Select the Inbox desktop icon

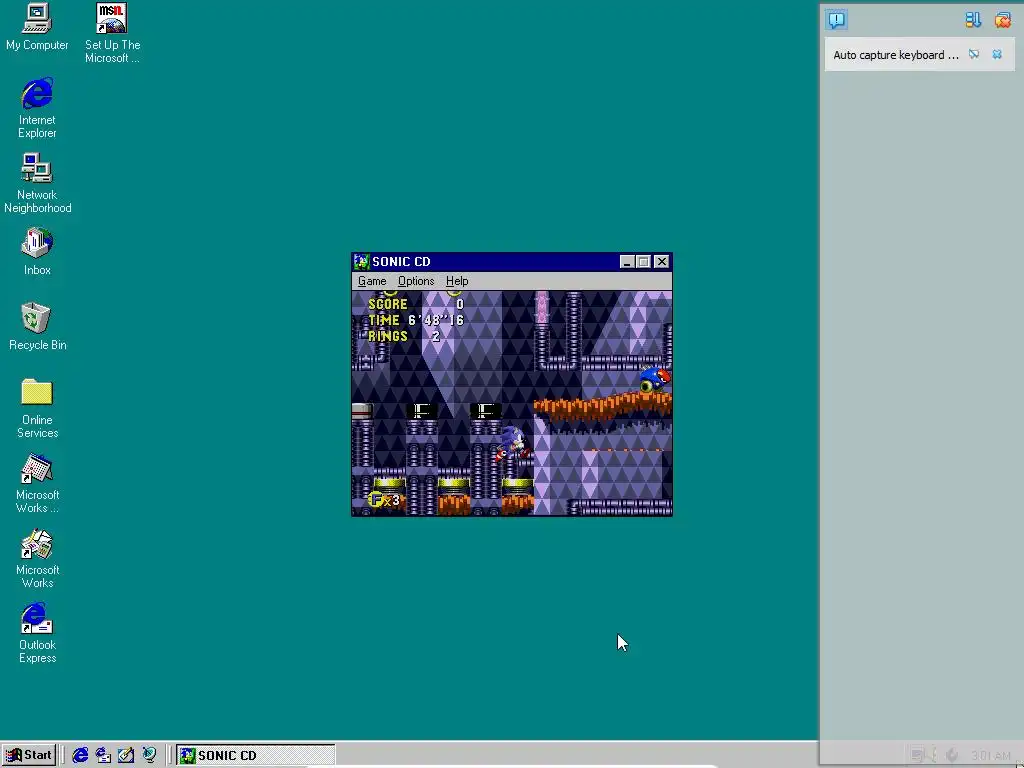coord(37,251)
